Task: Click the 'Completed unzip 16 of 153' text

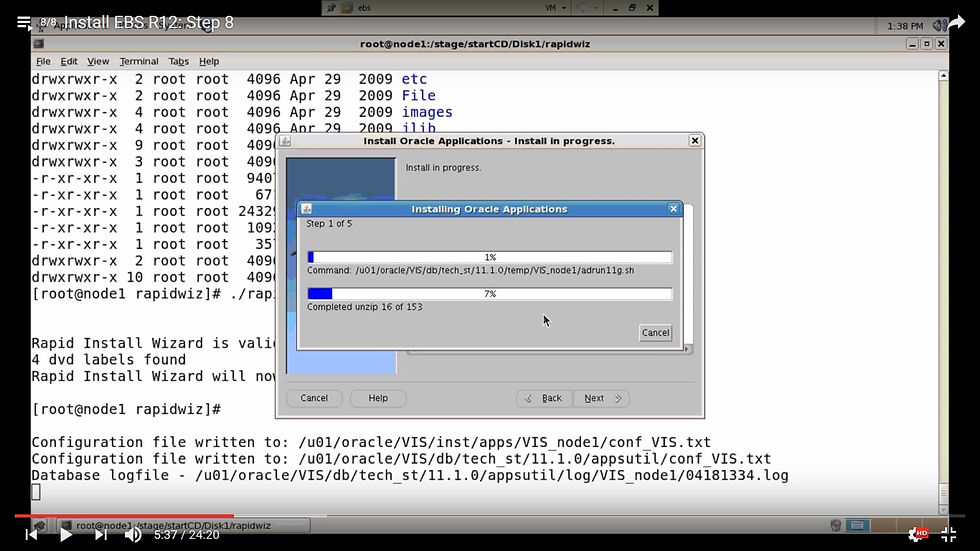Action: coord(364,307)
